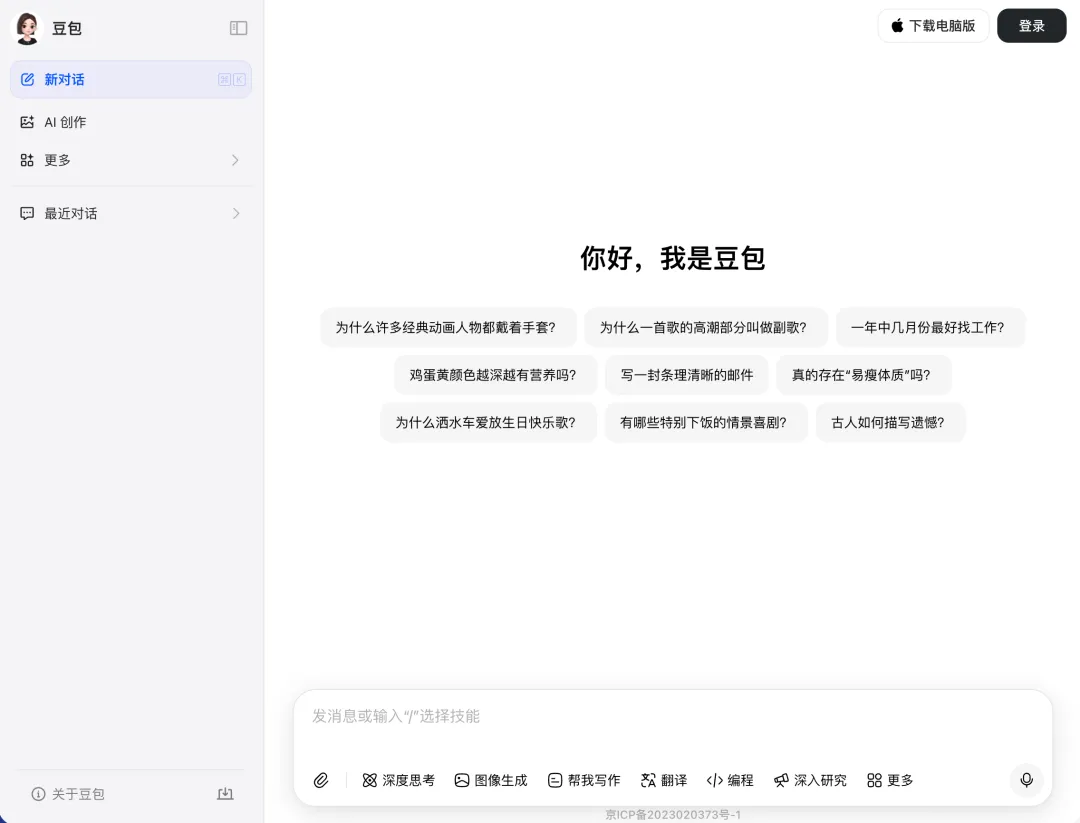Select suggestion 鸡蛋黄颜色越深越有营养吗?
This screenshot has height=823, width=1080.
pyautogui.click(x=495, y=375)
